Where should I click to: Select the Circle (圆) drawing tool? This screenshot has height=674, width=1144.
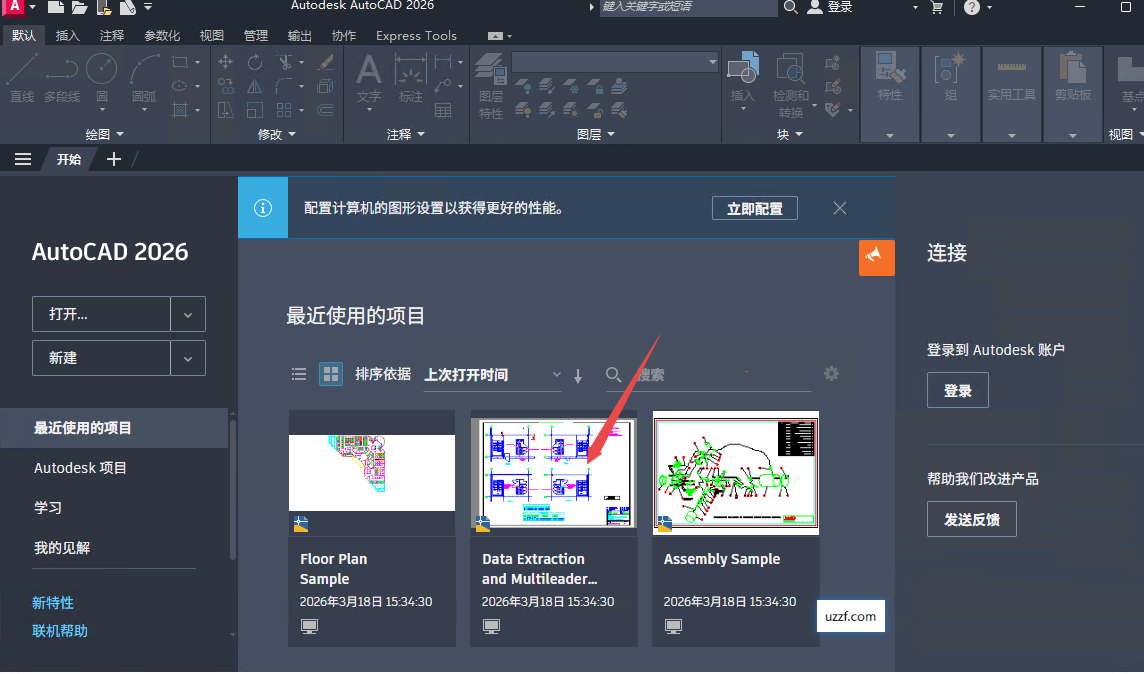(101, 71)
